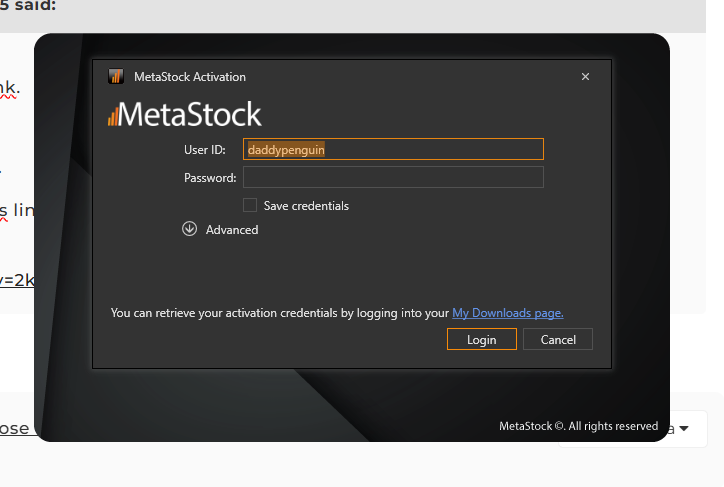Tick the Save credentials checkbox
Viewport: 724px width, 487px height.
click(x=250, y=205)
